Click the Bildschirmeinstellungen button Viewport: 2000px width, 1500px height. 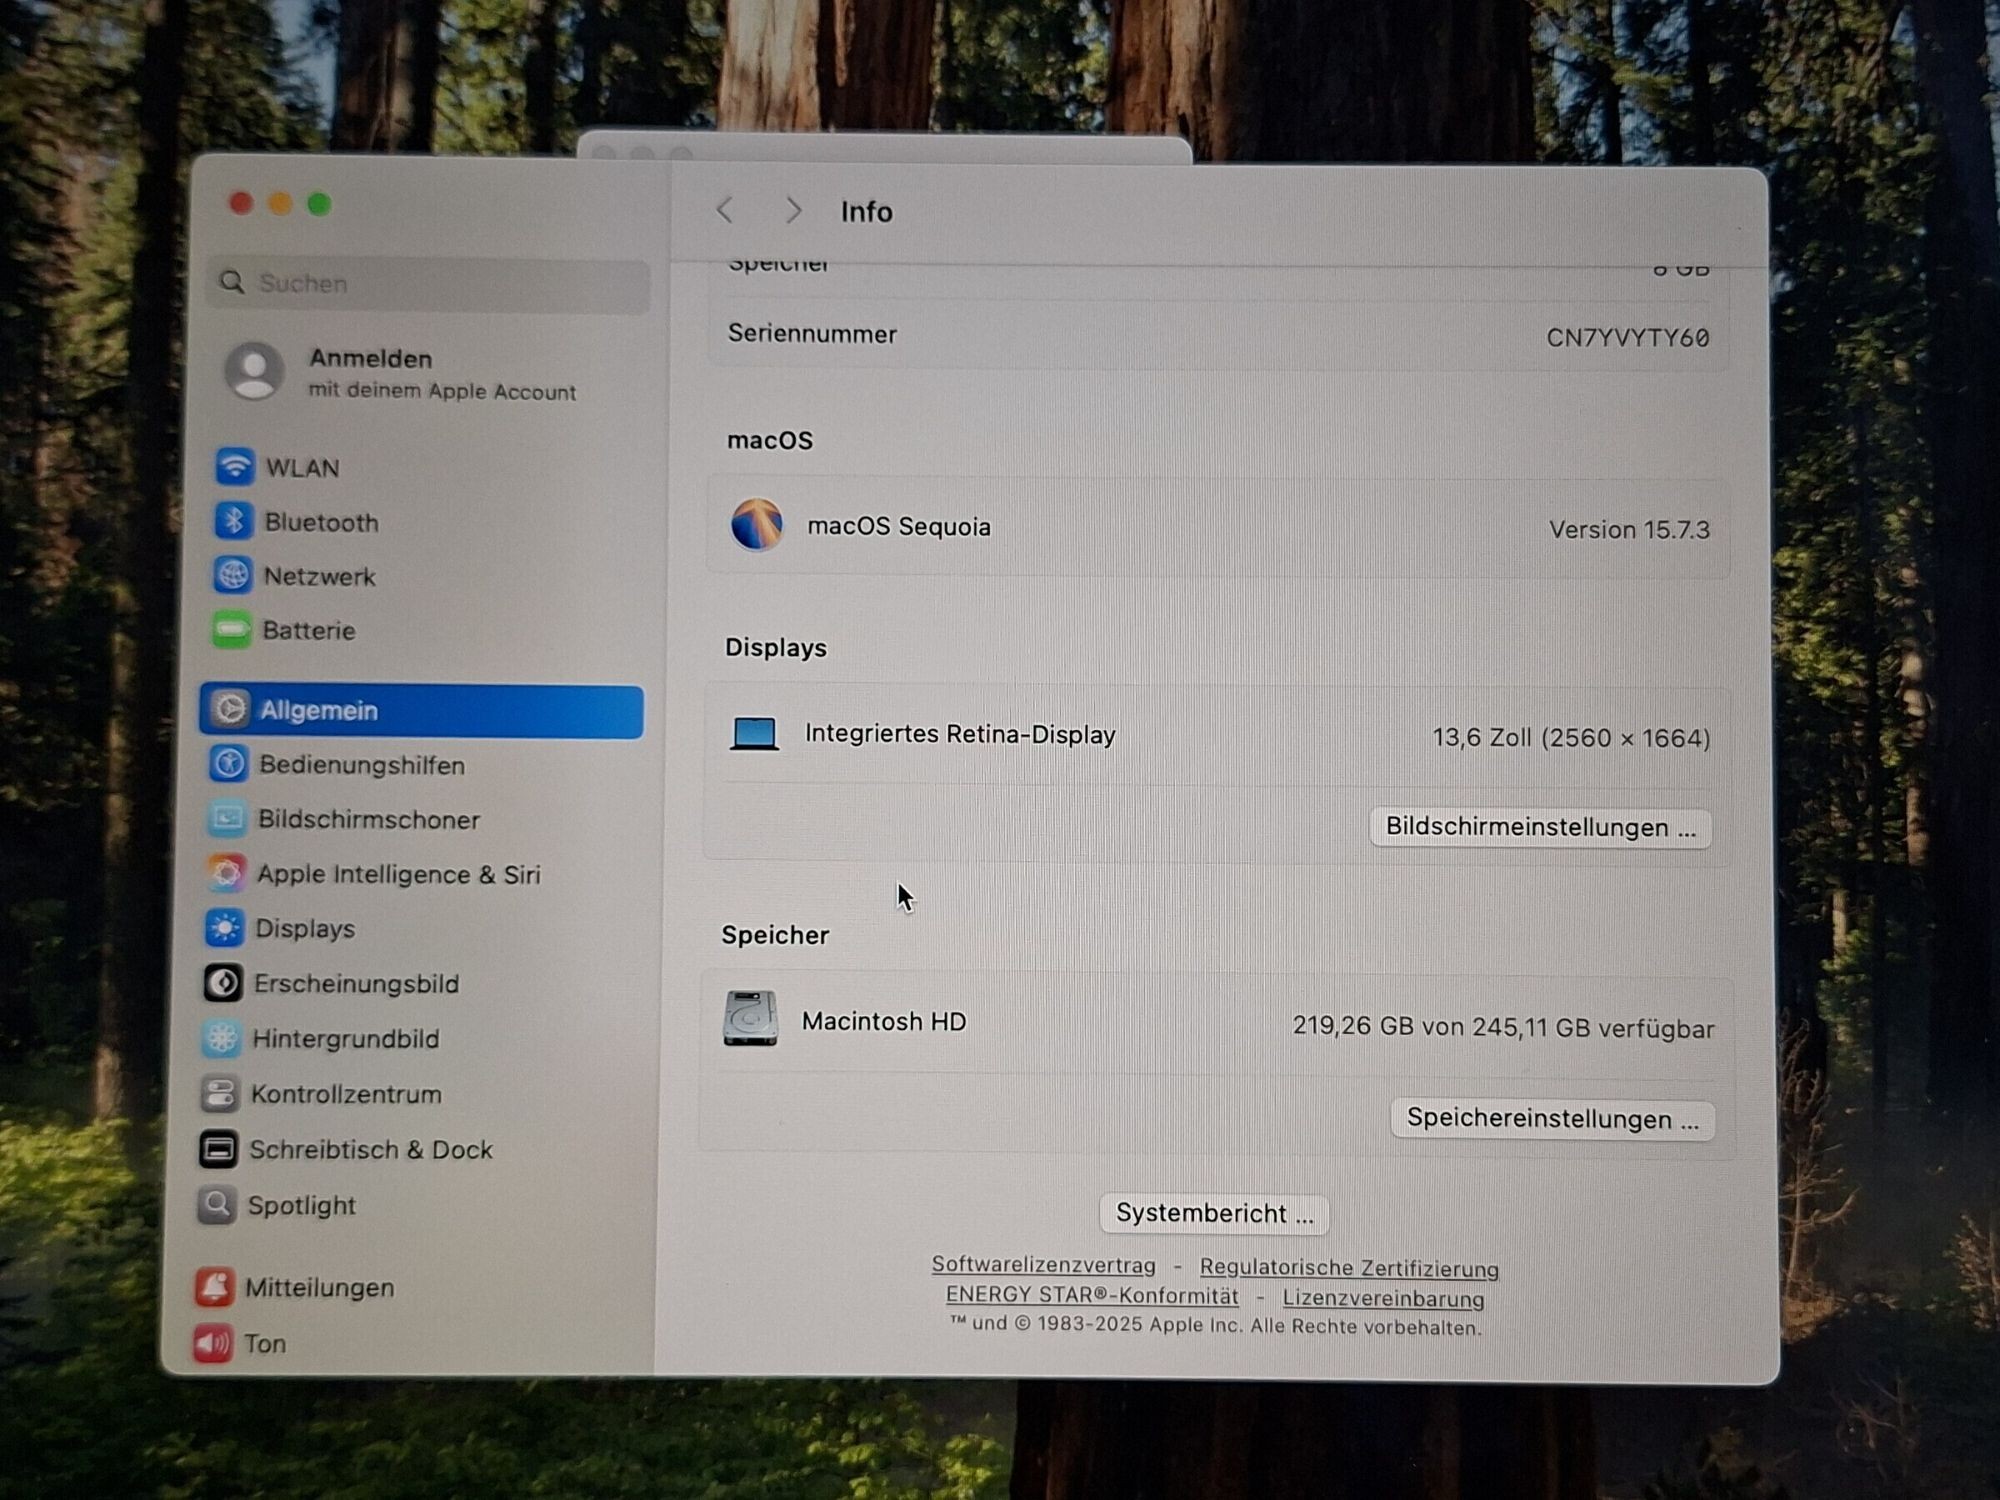1539,828
